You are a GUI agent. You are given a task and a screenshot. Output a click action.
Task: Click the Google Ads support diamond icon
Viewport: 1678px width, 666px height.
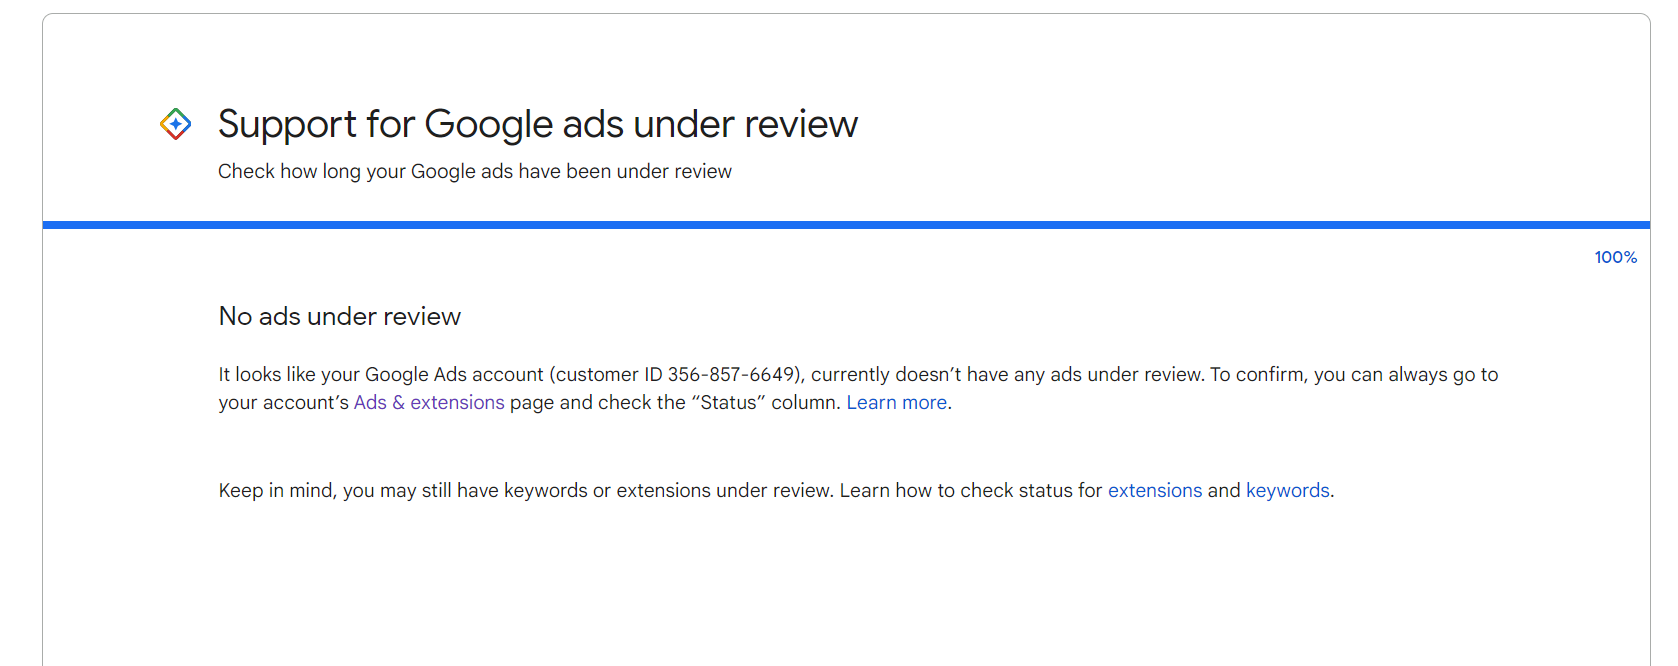pos(176,124)
